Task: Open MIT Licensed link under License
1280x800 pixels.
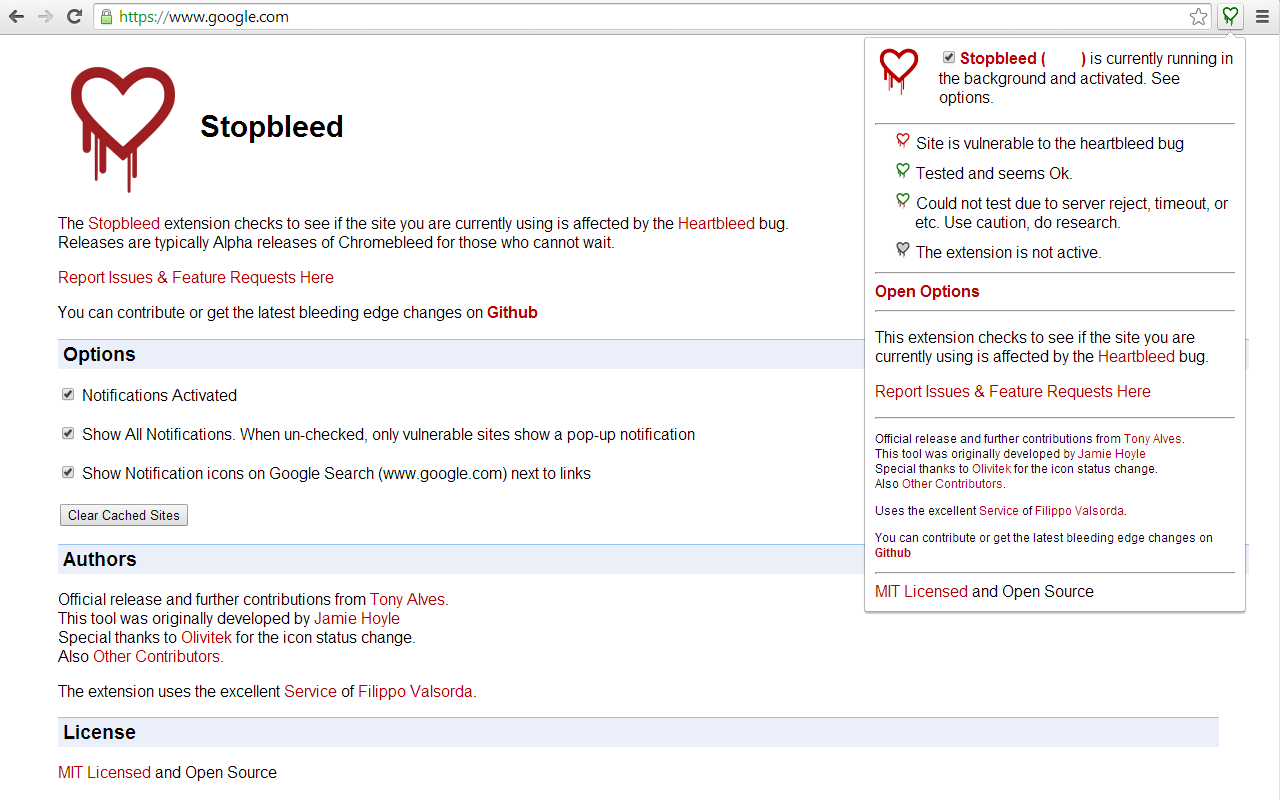Action: coord(104,773)
